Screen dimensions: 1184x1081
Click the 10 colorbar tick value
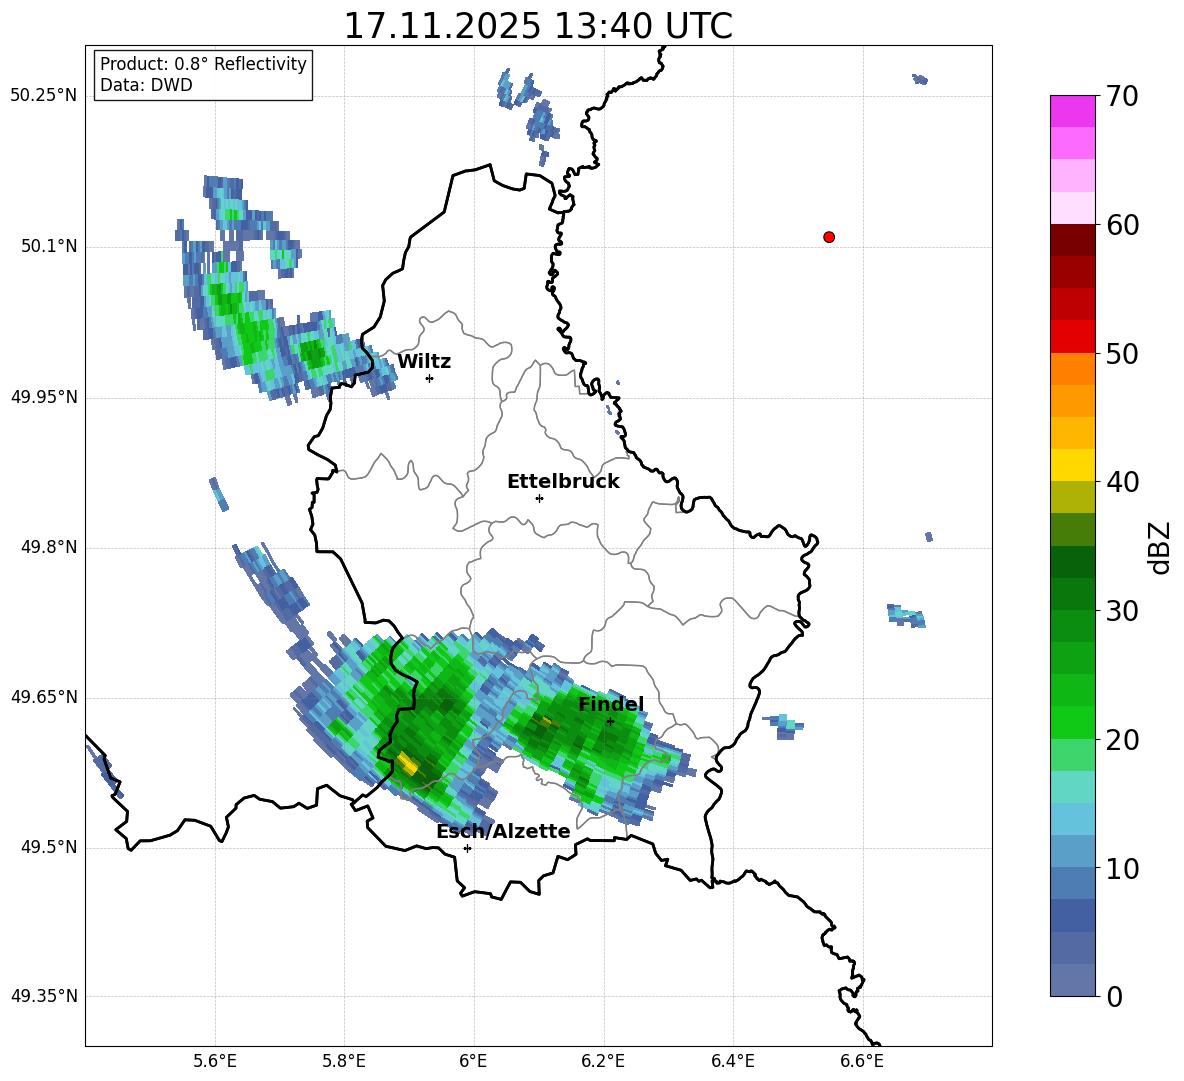[1122, 869]
